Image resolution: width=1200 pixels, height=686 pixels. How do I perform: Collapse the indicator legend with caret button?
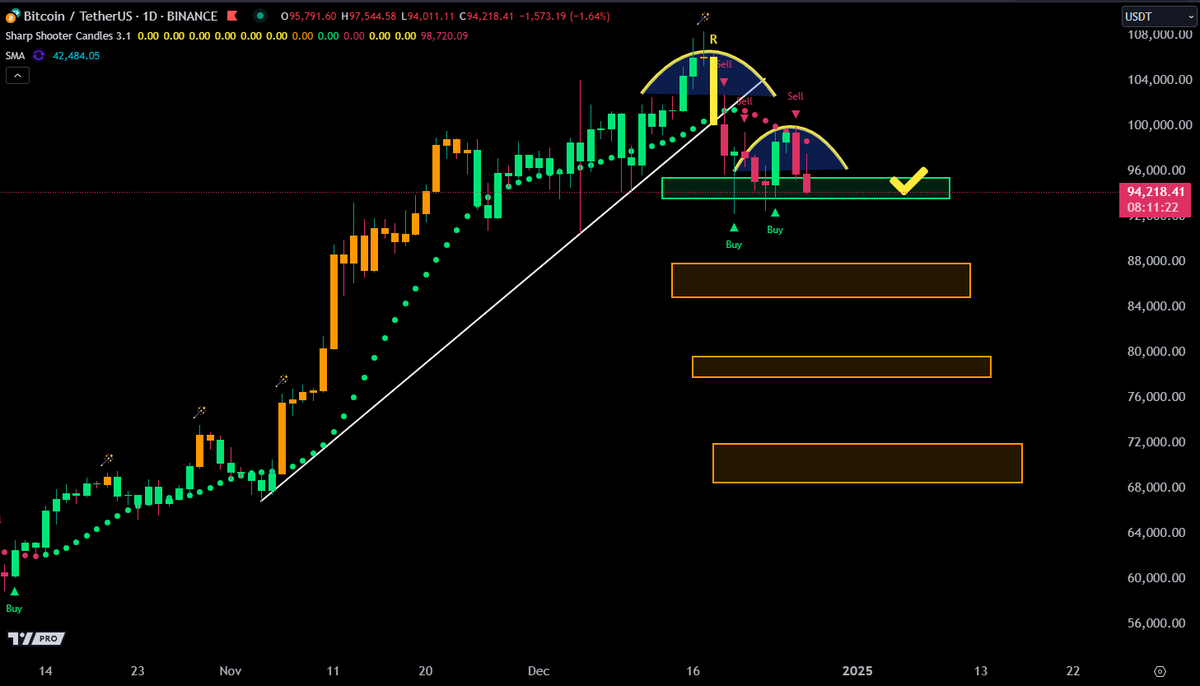17,76
